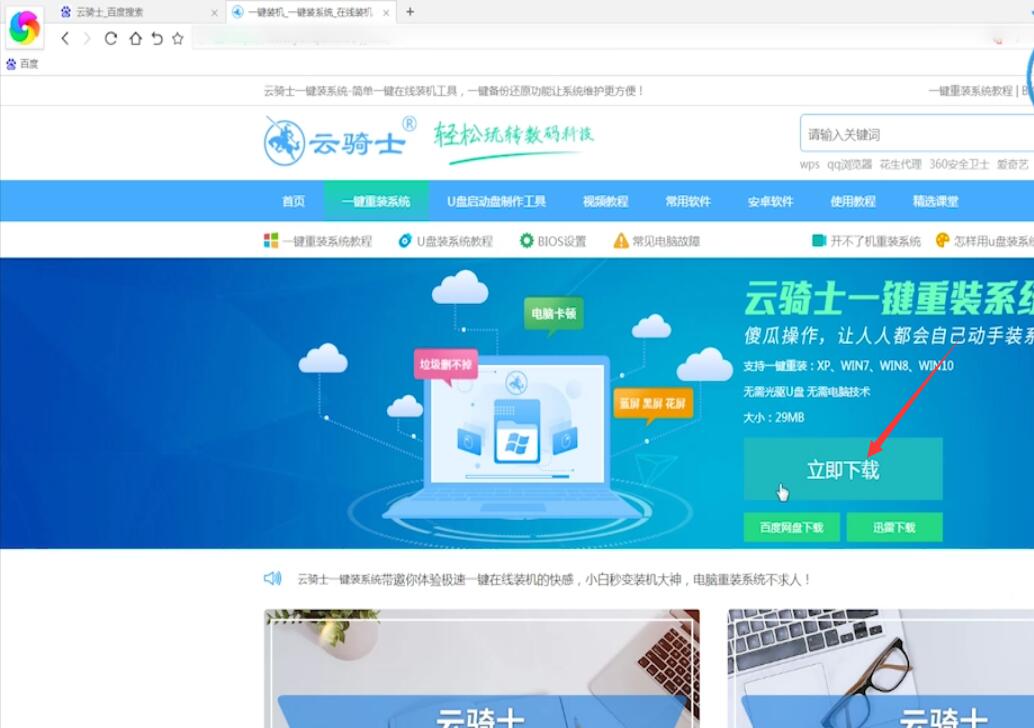1034x728 pixels.
Task: Click the warning triangle icon beside 常见电脑故障
Action: [x=621, y=241]
